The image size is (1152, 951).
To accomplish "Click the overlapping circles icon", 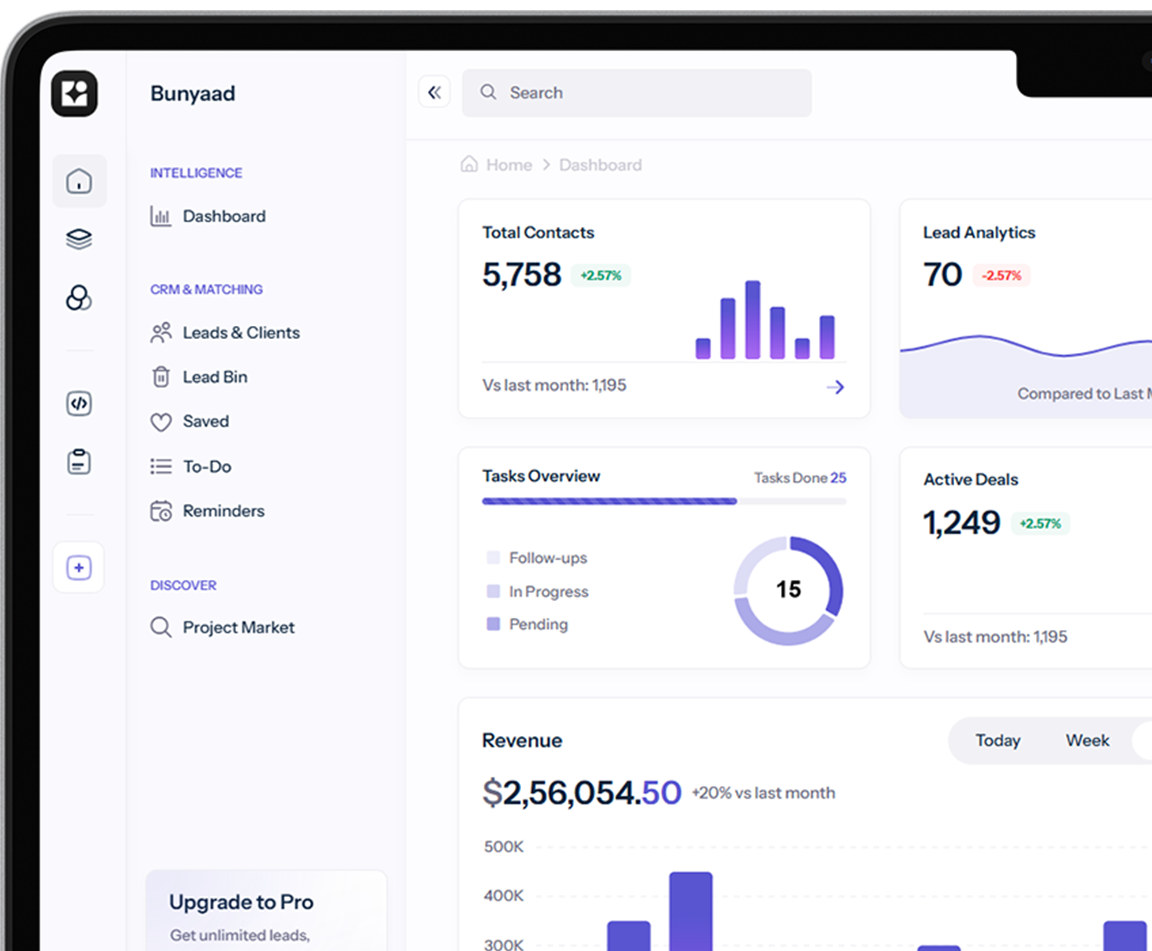I will [79, 298].
